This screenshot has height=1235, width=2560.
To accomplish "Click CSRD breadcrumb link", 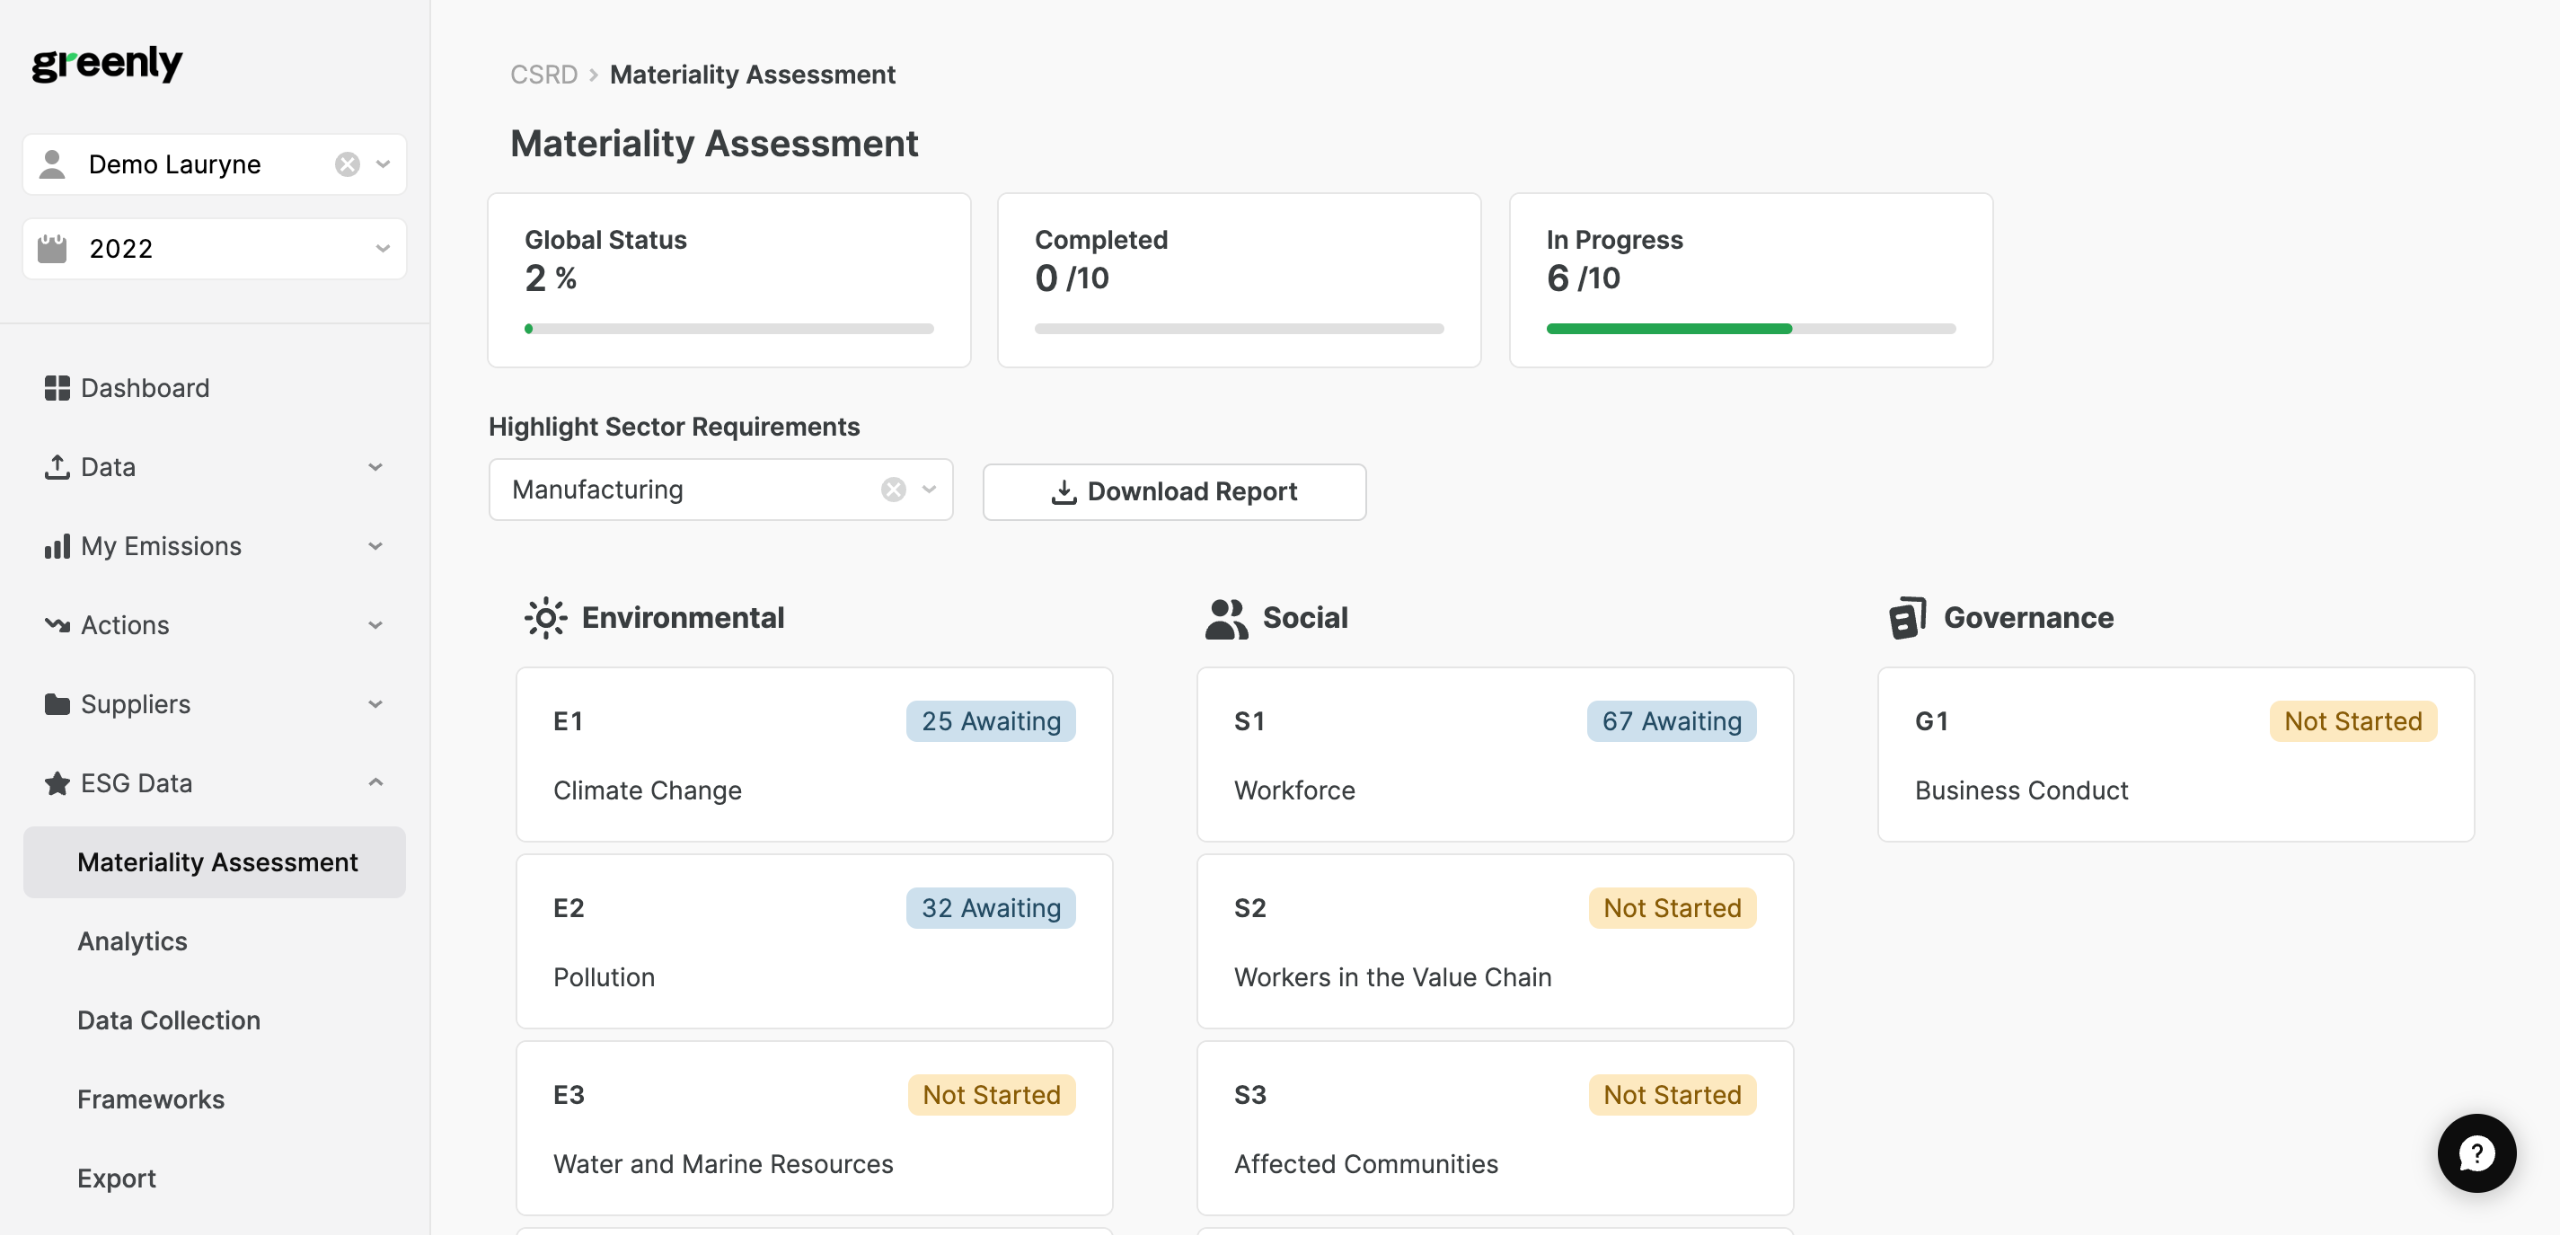I will pyautogui.click(x=543, y=75).
